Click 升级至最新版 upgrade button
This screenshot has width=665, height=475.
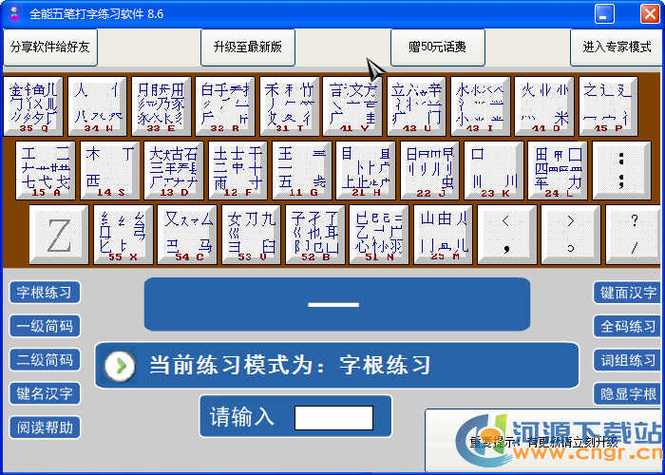coord(248,47)
